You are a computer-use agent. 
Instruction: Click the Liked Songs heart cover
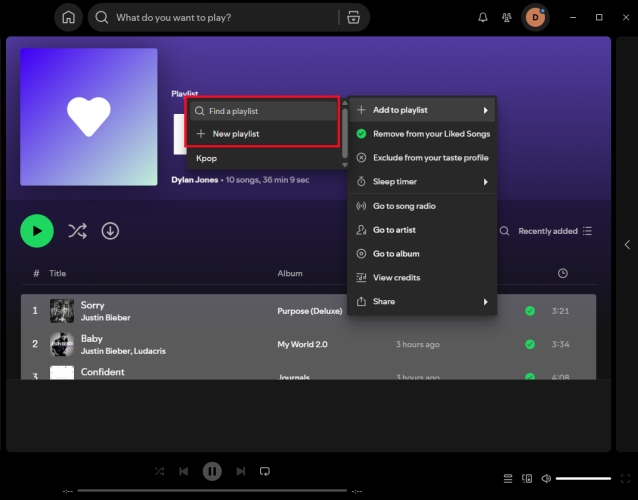point(89,117)
